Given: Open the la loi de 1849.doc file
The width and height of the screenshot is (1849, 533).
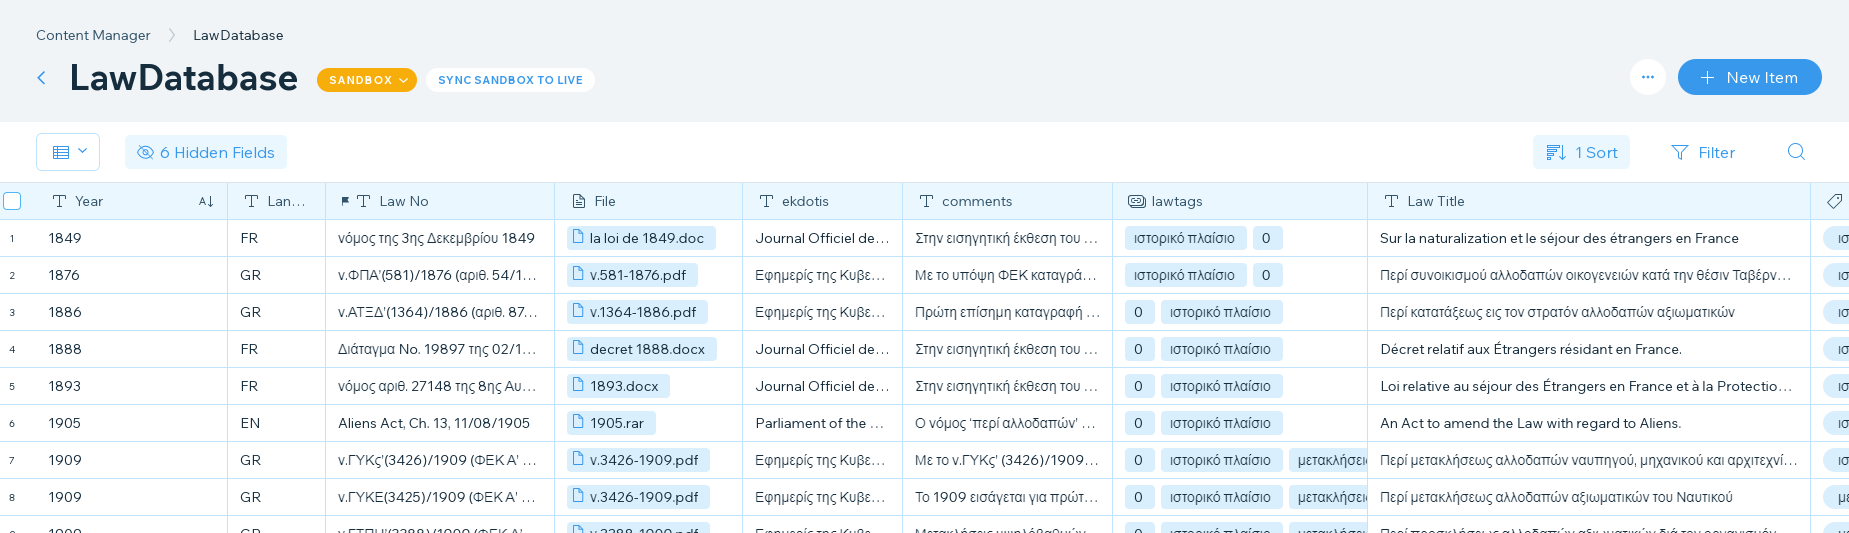Looking at the screenshot, I should click(640, 238).
